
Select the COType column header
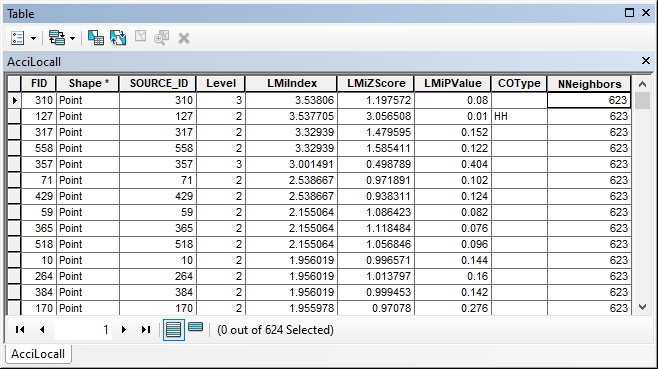point(519,83)
